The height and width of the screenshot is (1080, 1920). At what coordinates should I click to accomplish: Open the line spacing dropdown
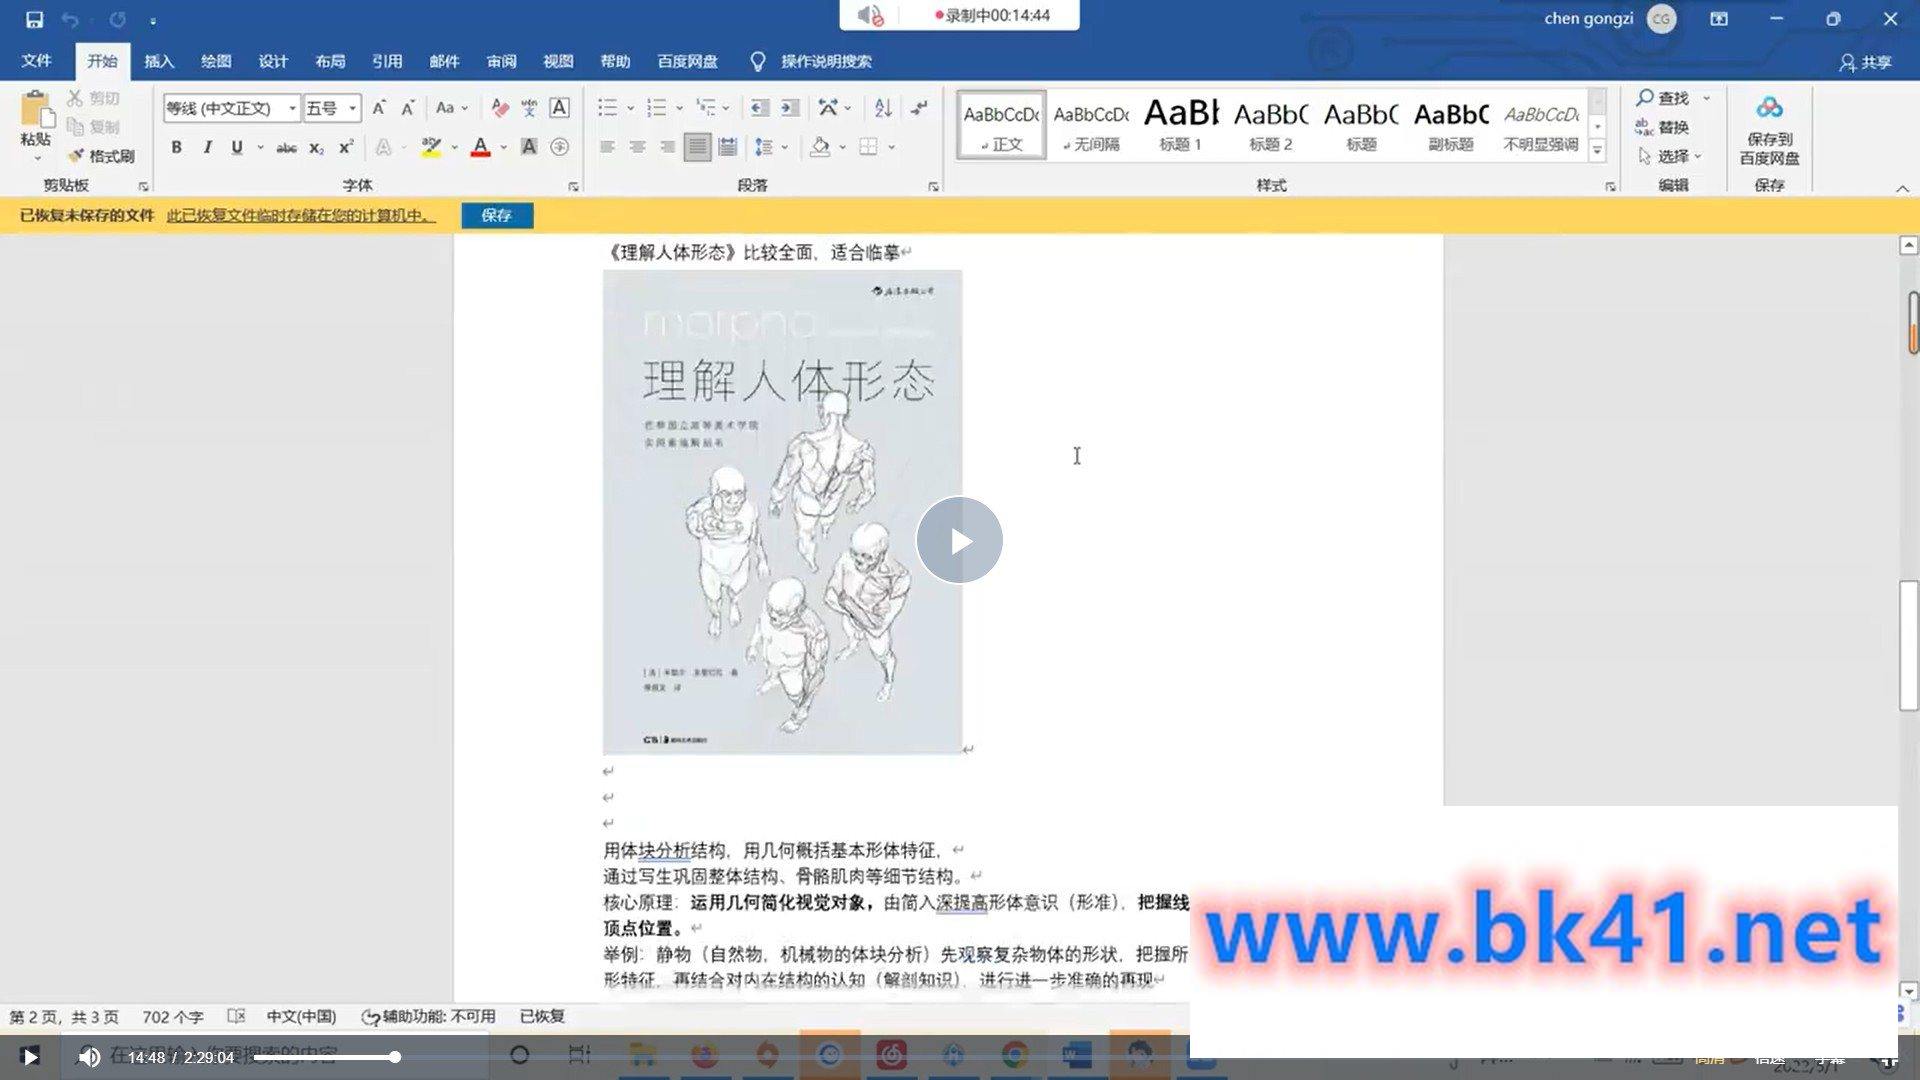pyautogui.click(x=770, y=147)
